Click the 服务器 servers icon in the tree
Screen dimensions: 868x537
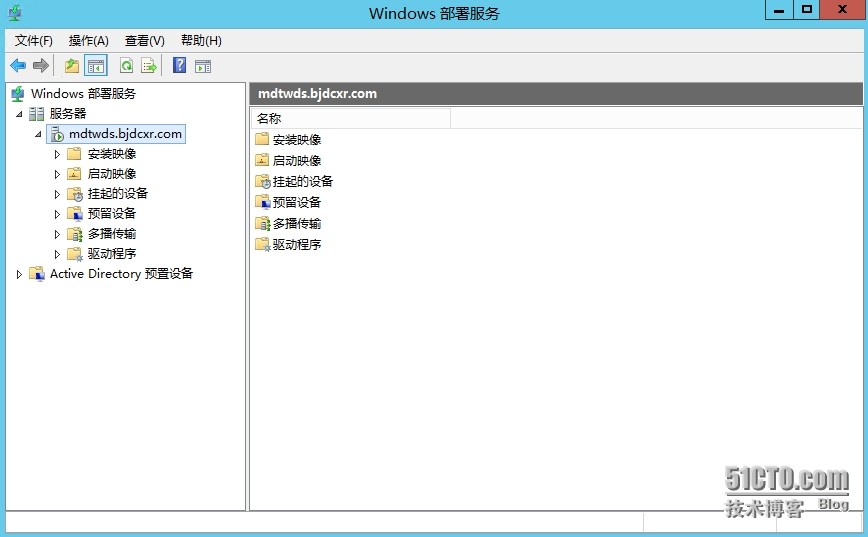[x=37, y=114]
